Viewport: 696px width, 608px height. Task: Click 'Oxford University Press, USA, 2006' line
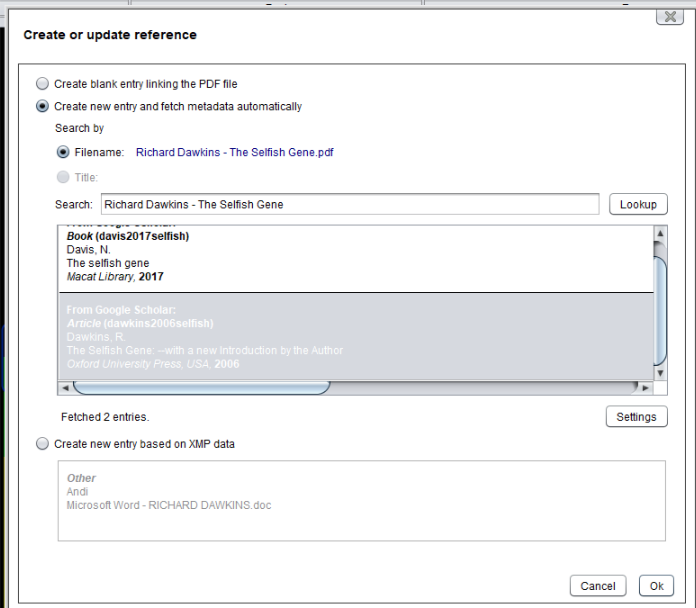(153, 364)
